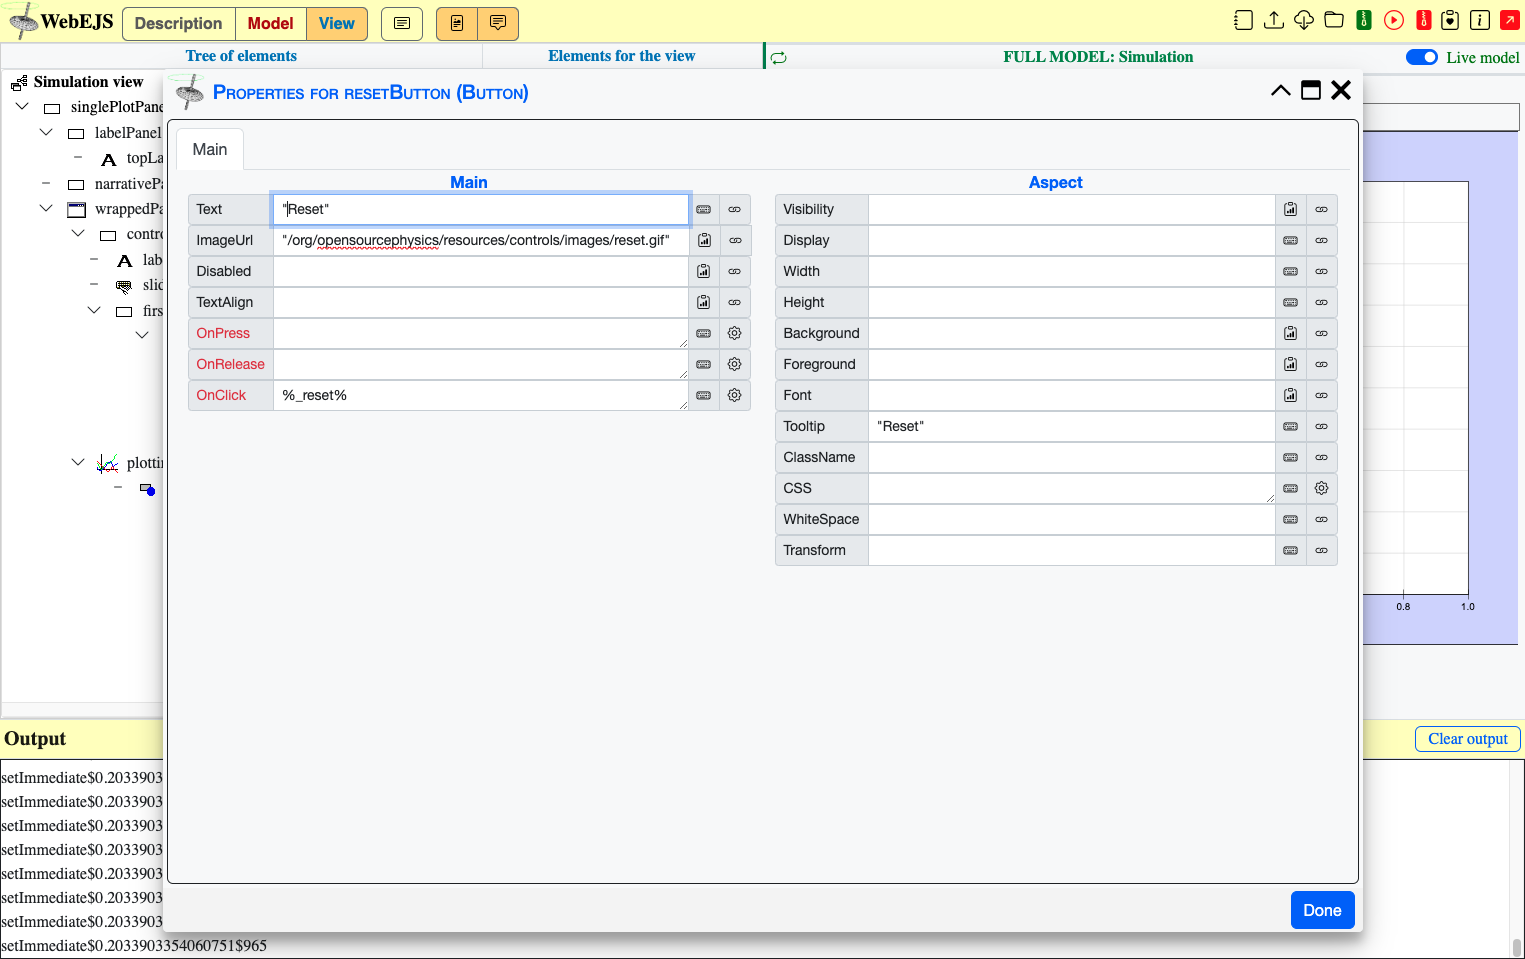Collapse the labelPanel tree node

pos(46,132)
